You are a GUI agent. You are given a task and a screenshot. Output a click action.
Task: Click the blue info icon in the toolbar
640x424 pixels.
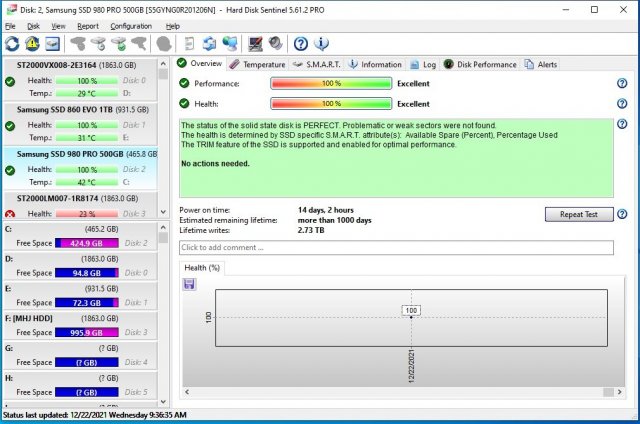click(321, 44)
